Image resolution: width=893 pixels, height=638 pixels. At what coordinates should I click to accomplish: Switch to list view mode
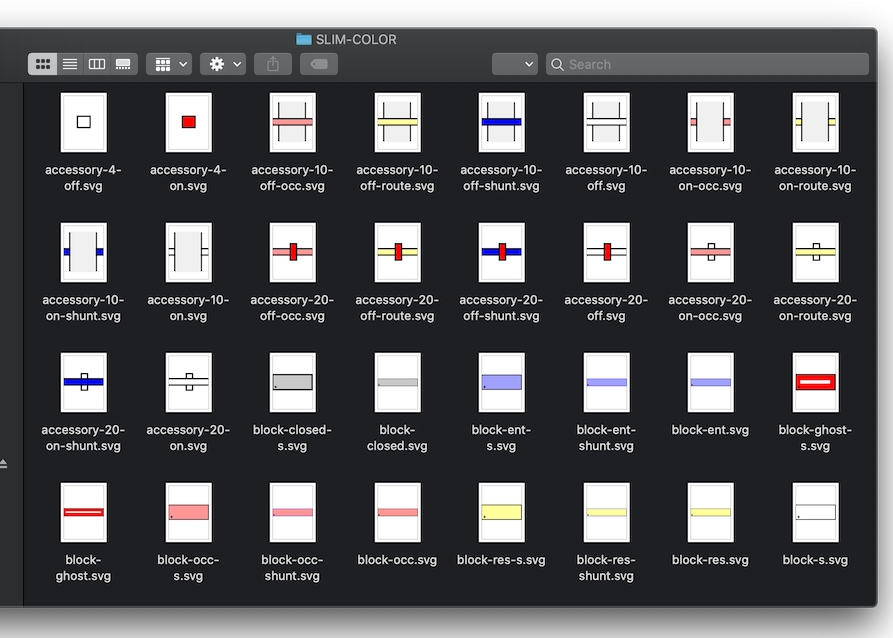coord(70,64)
